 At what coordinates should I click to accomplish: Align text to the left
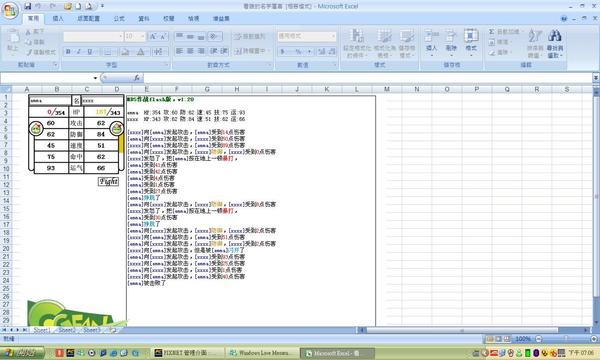coord(179,51)
